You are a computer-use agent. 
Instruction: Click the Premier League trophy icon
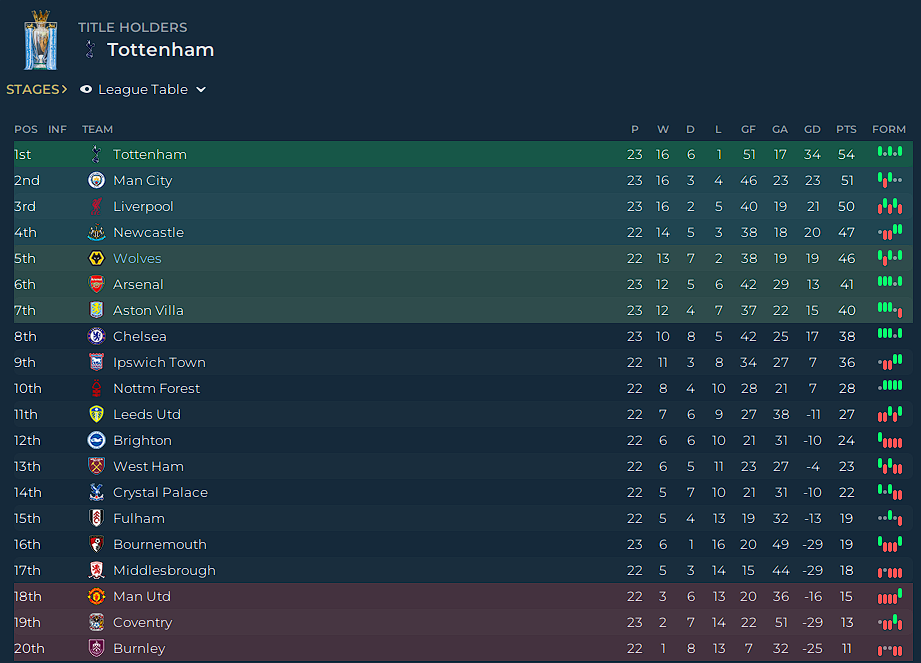coord(41,40)
